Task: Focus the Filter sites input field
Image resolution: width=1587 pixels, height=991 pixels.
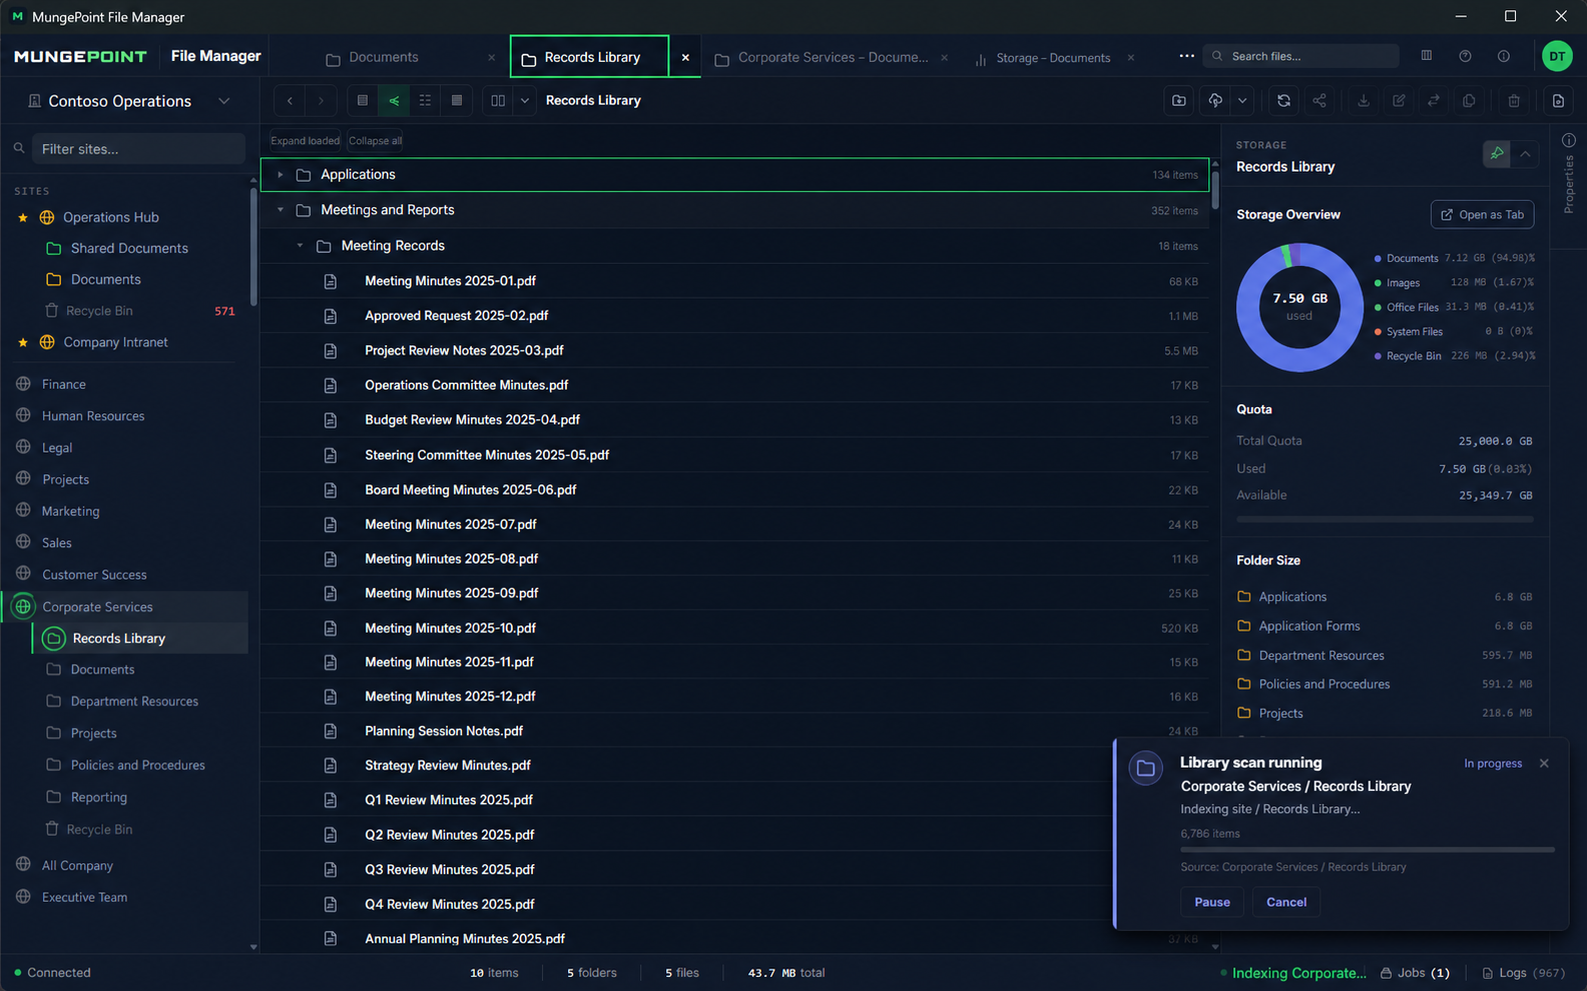Action: coord(138,149)
